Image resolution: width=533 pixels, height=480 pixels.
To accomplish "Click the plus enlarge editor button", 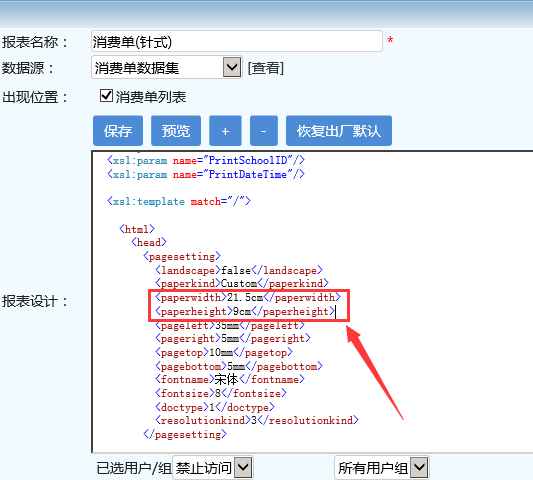I will point(225,131).
